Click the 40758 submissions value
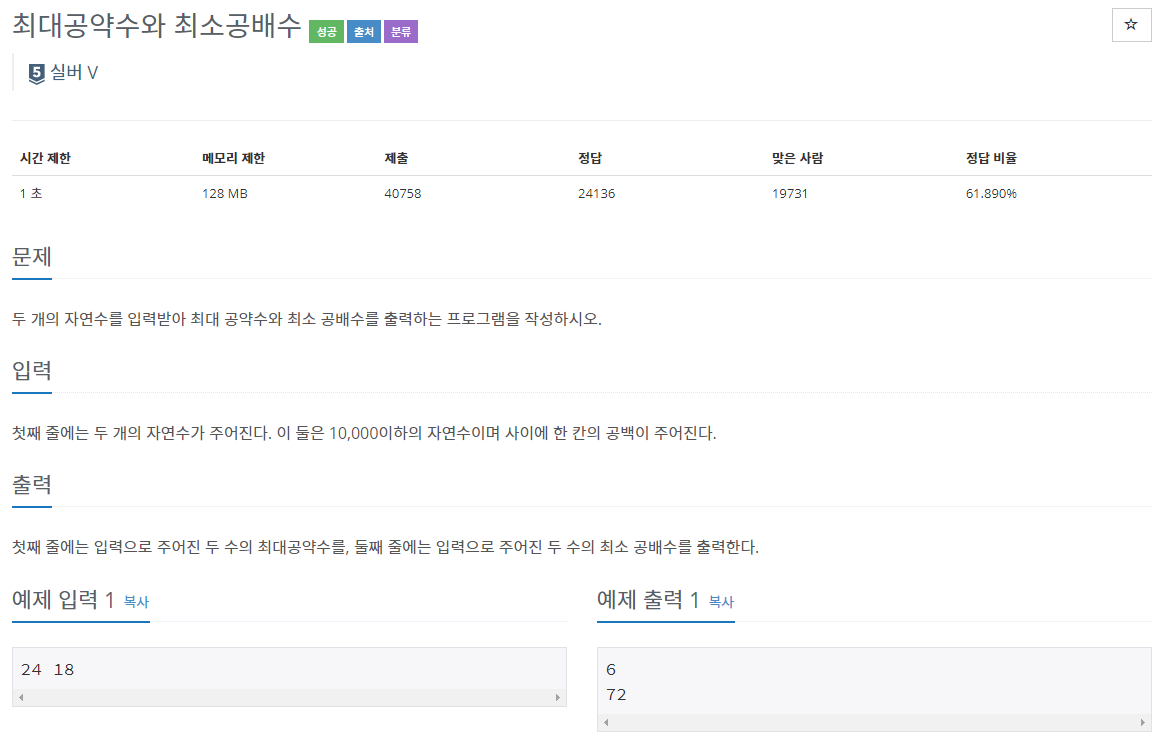The image size is (1157, 736). (403, 193)
